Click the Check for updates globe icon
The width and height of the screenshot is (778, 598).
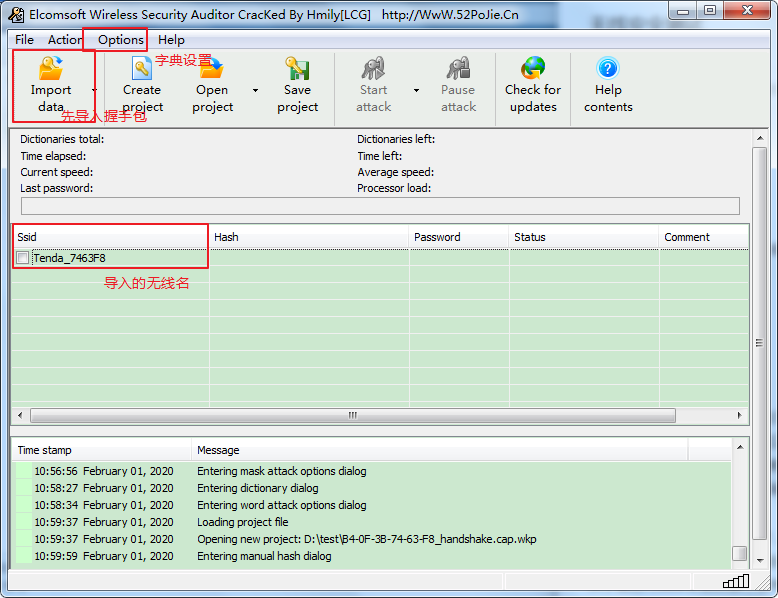point(533,68)
